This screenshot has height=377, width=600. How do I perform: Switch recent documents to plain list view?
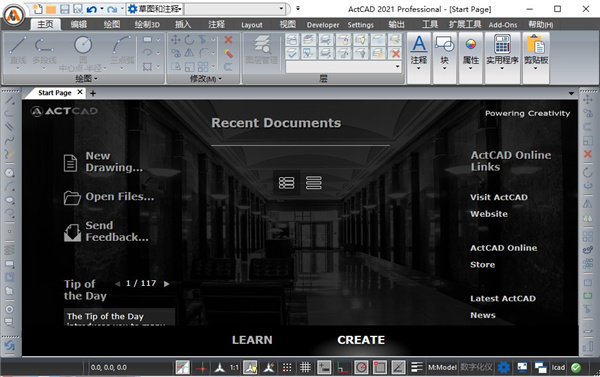pyautogui.click(x=314, y=183)
